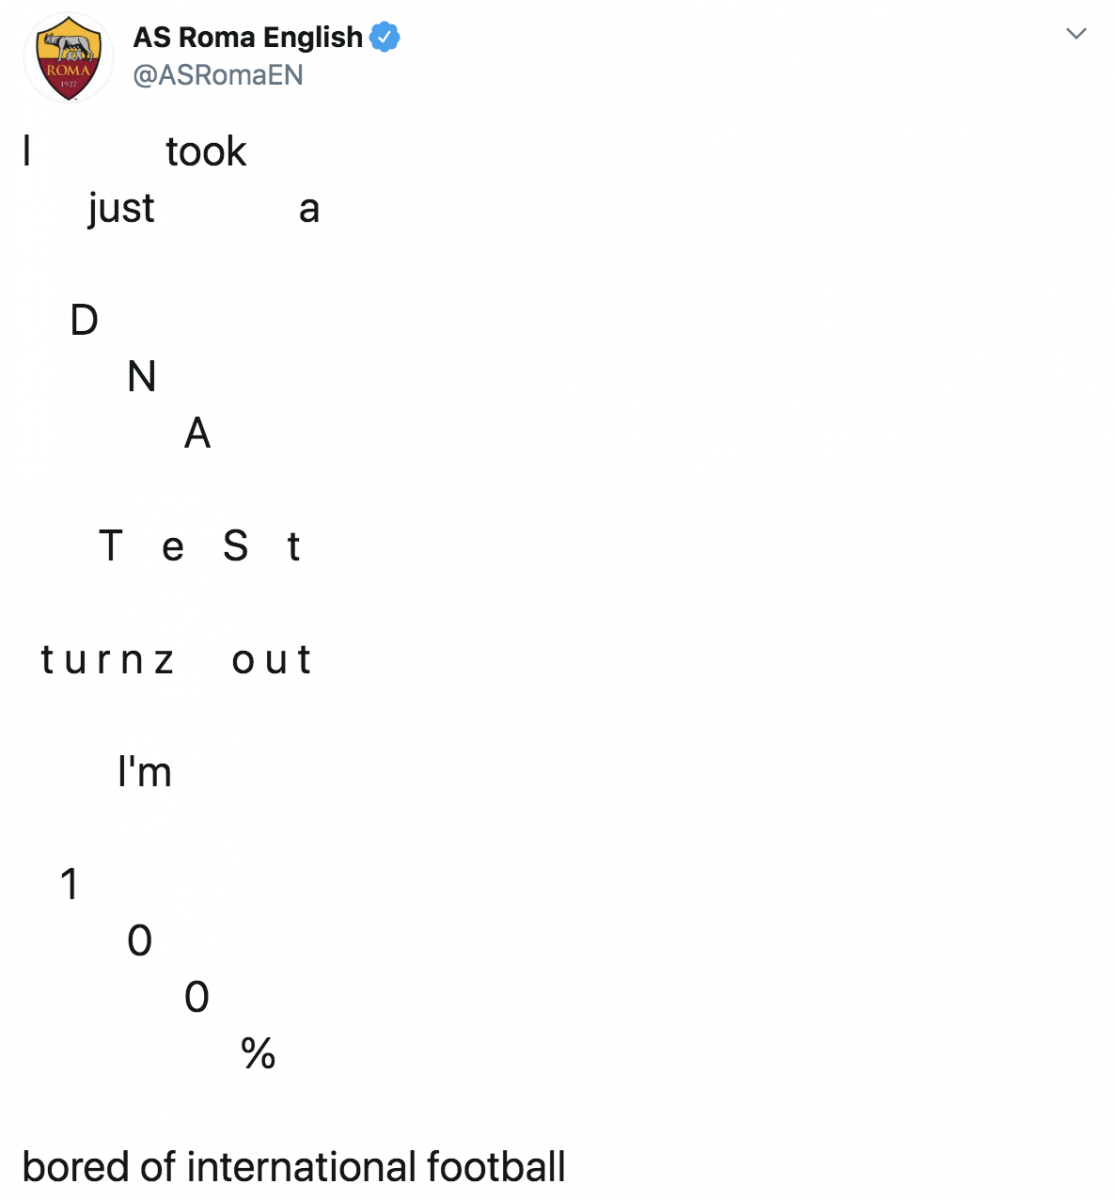Click the word "turnz" in the tweet
Image resolution: width=1115 pixels, height=1200 pixels.
(108, 660)
